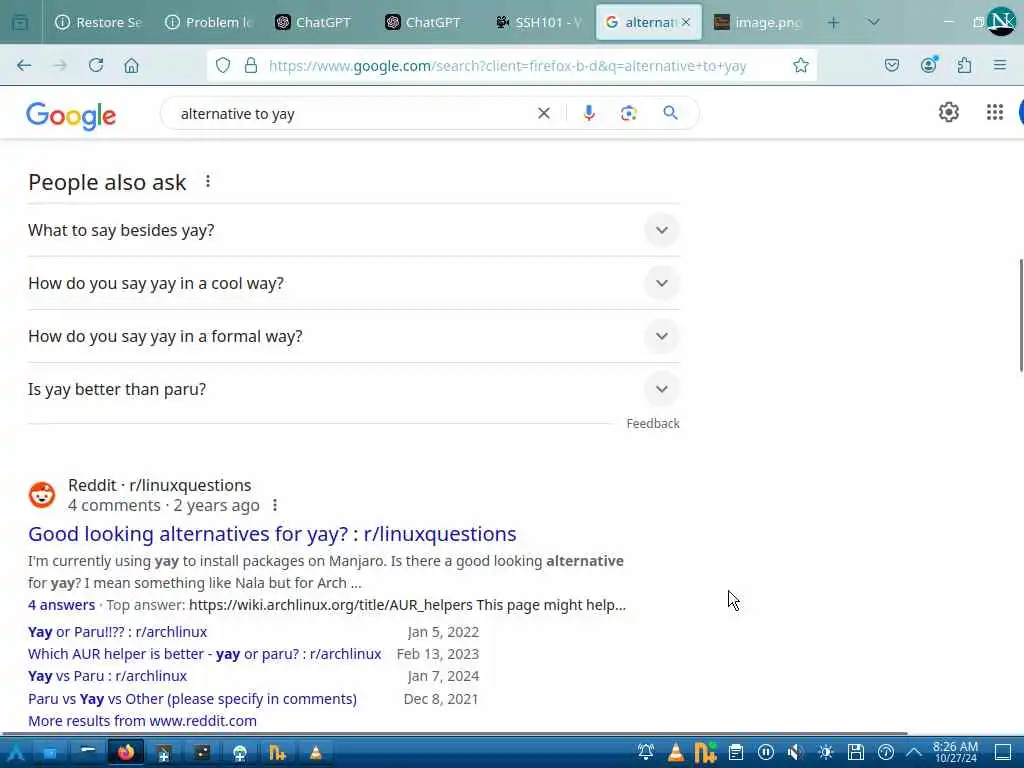Viewport: 1024px width, 768px height.
Task: Switch to the Restore Session tab
Action: point(99,23)
